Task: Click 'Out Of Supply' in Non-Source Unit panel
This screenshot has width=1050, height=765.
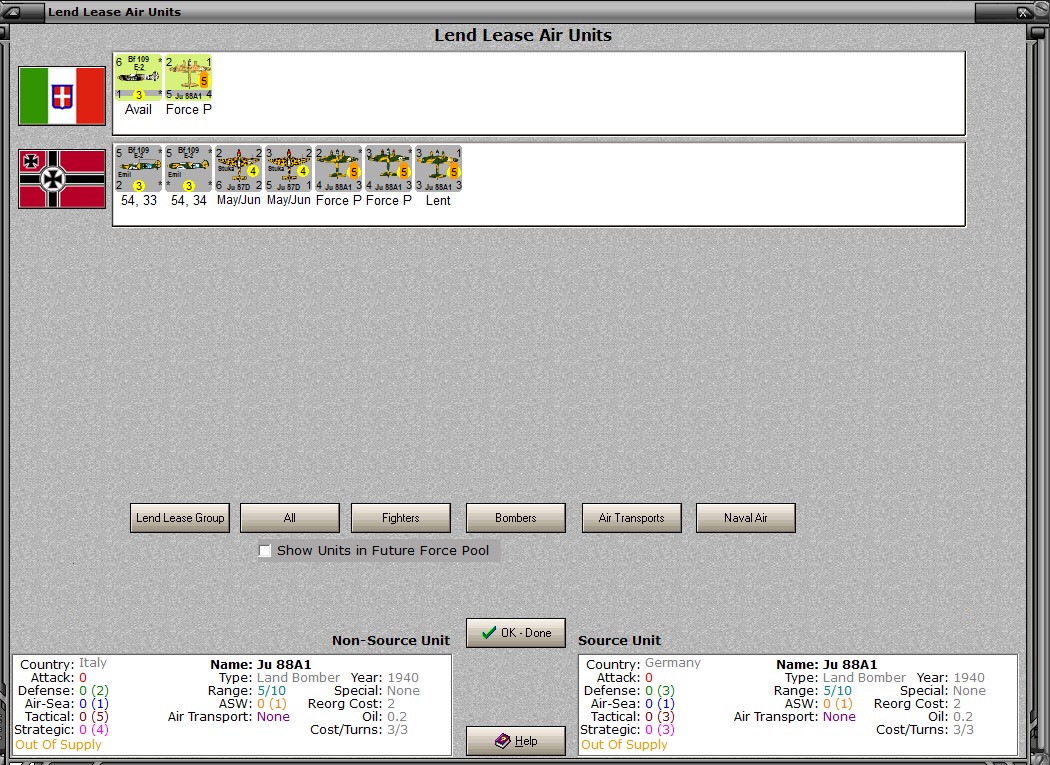Action: (58, 744)
